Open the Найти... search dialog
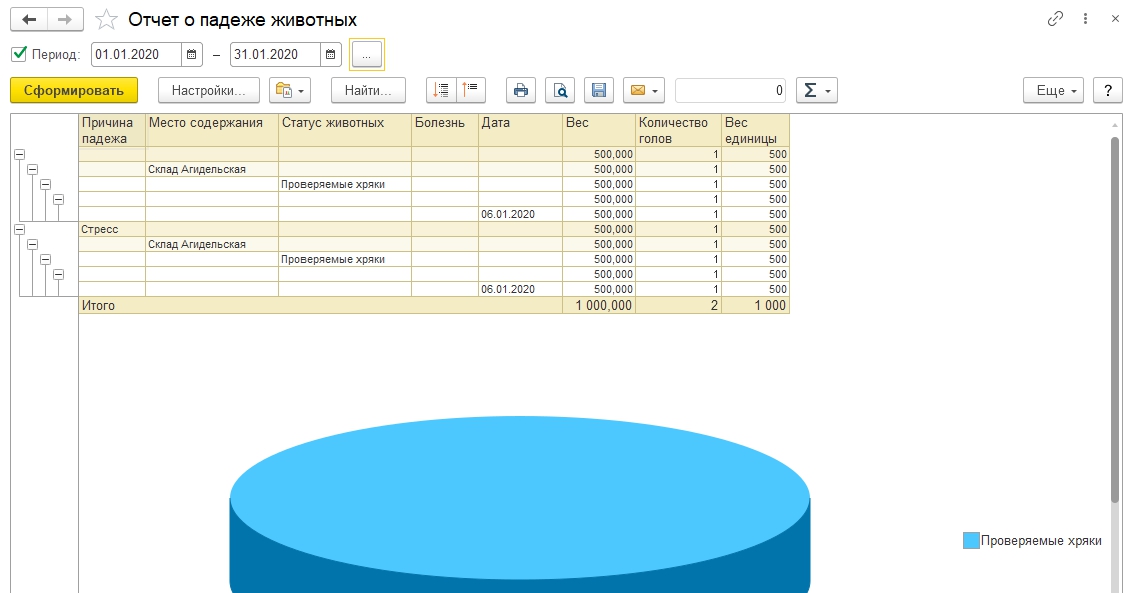The height and width of the screenshot is (593, 1141). 368,90
